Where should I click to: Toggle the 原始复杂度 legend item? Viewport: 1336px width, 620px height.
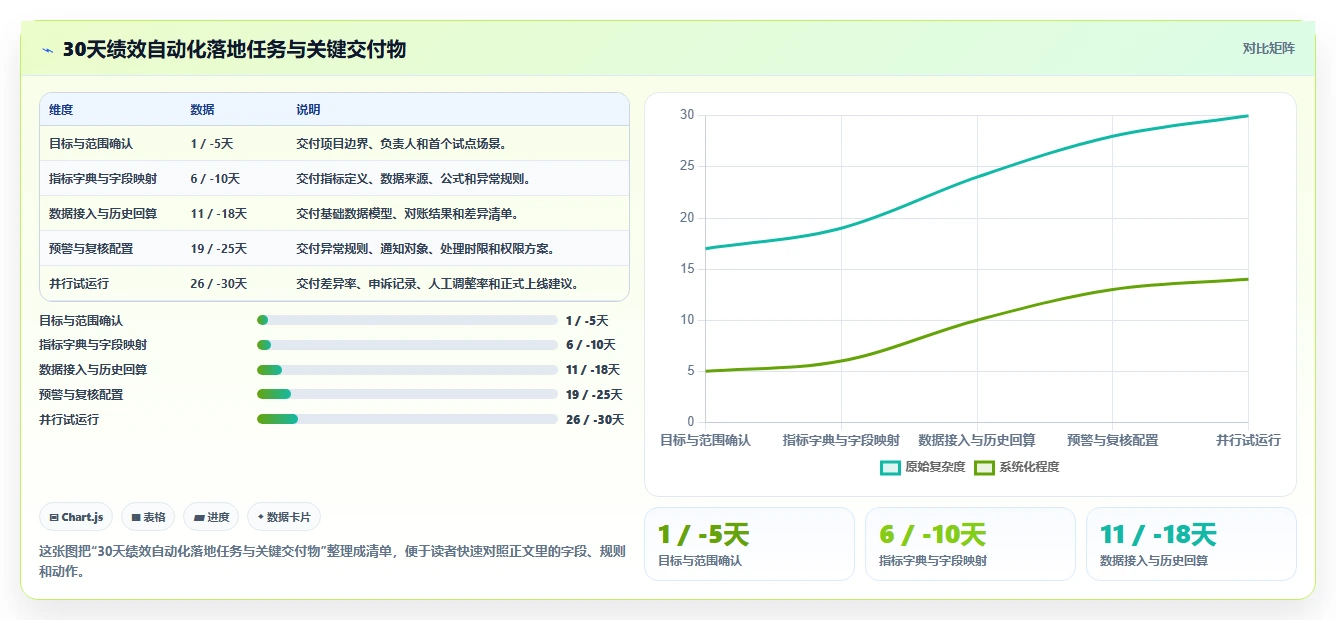pyautogui.click(x=922, y=467)
